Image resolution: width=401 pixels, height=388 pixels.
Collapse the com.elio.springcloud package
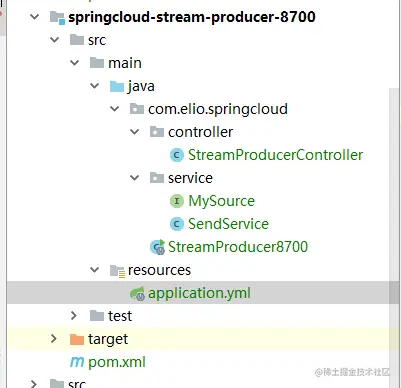pyautogui.click(x=114, y=109)
